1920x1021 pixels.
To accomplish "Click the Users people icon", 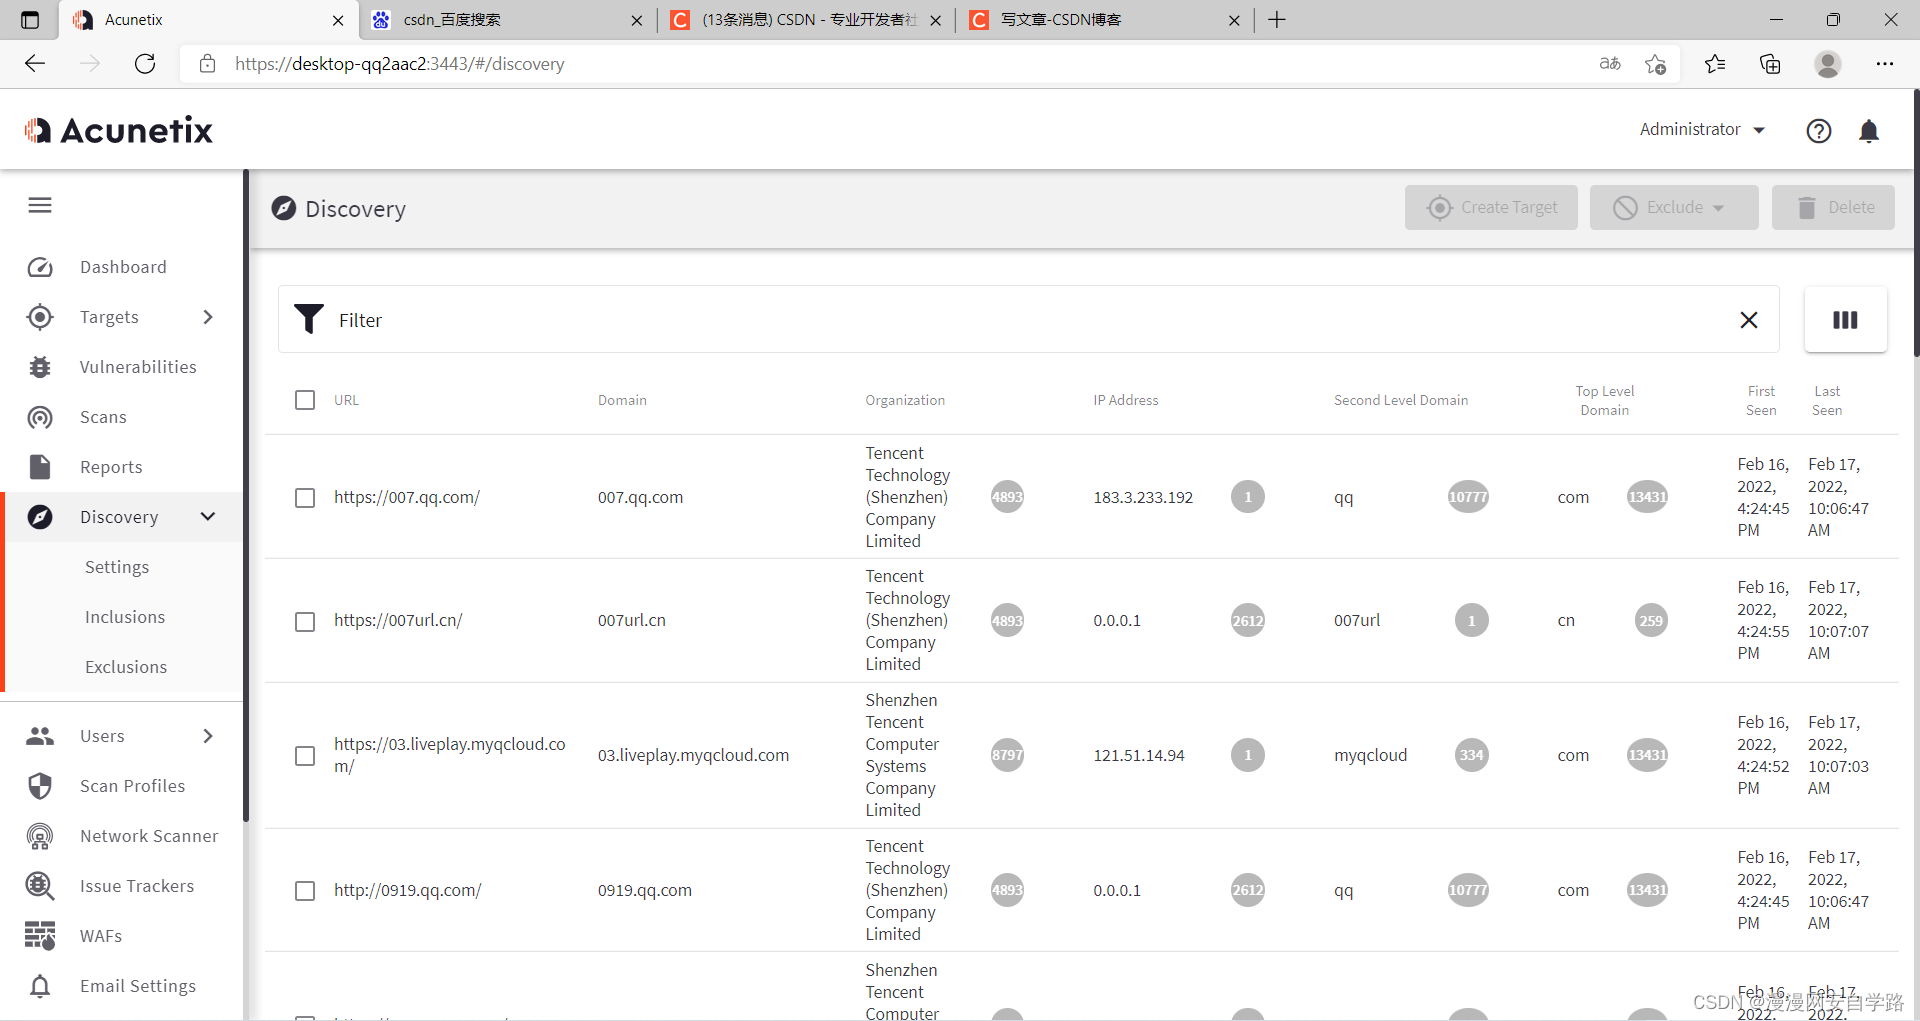I will point(40,736).
